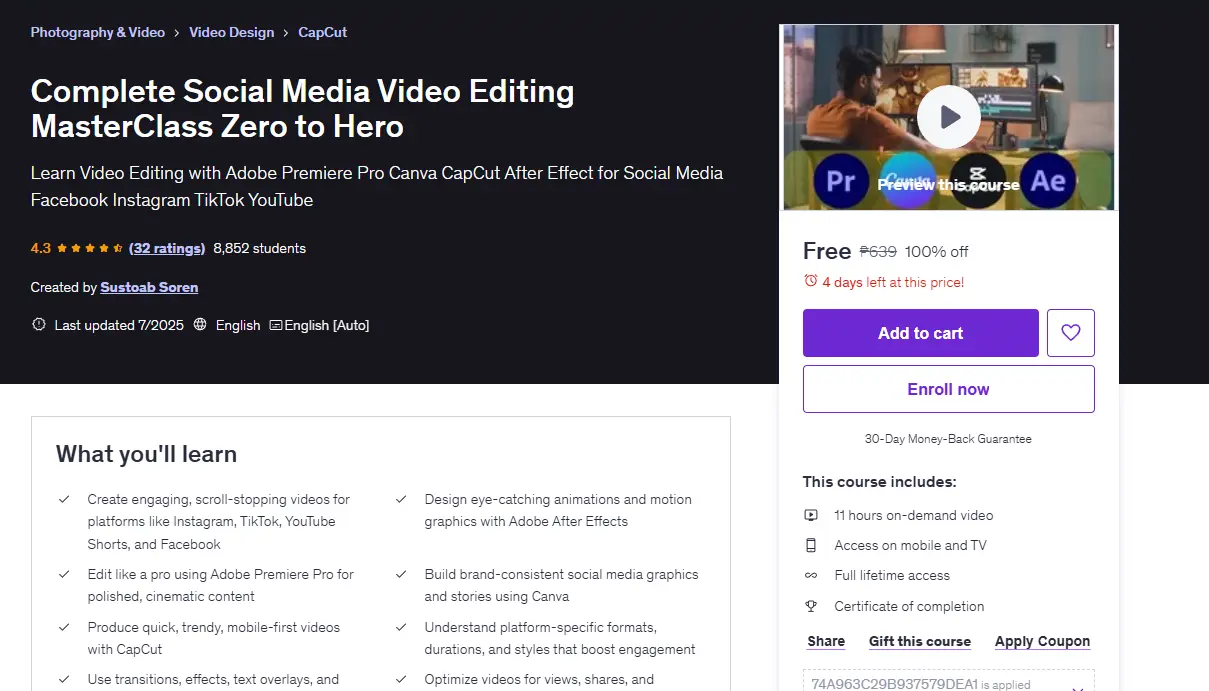Click checkmark beside 'Use transitions, effects' item

(64, 679)
